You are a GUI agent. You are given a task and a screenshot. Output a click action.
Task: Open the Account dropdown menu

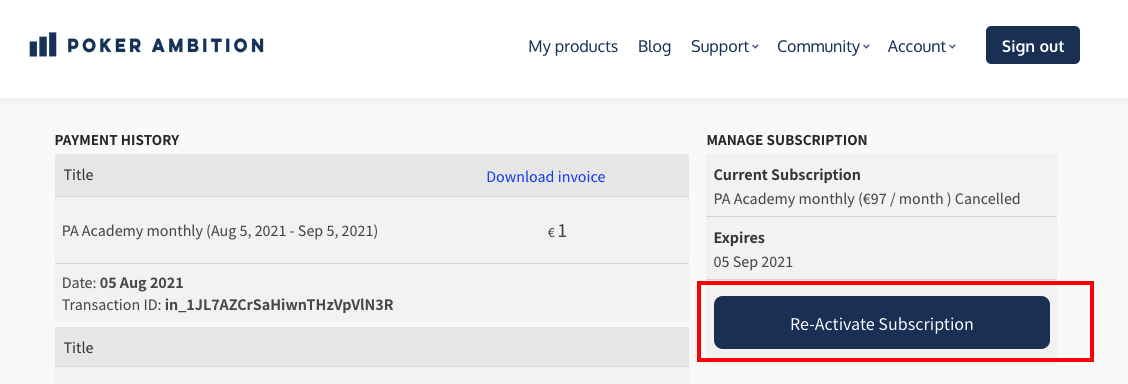coord(921,46)
